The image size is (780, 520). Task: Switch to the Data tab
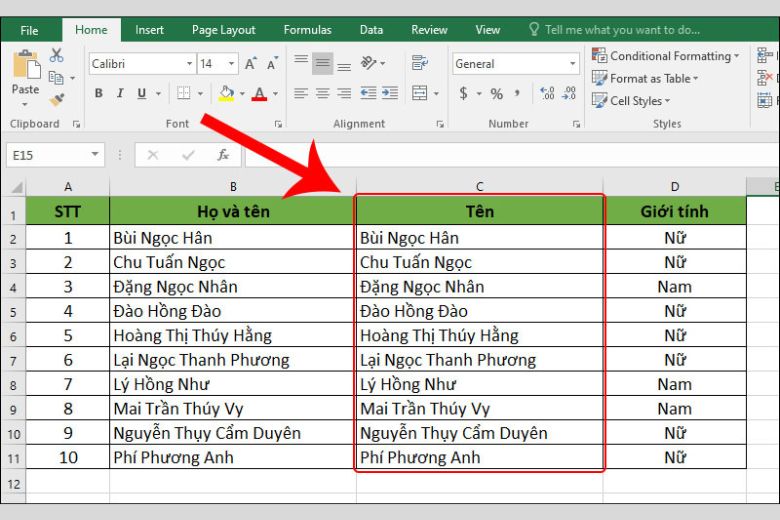click(x=371, y=30)
